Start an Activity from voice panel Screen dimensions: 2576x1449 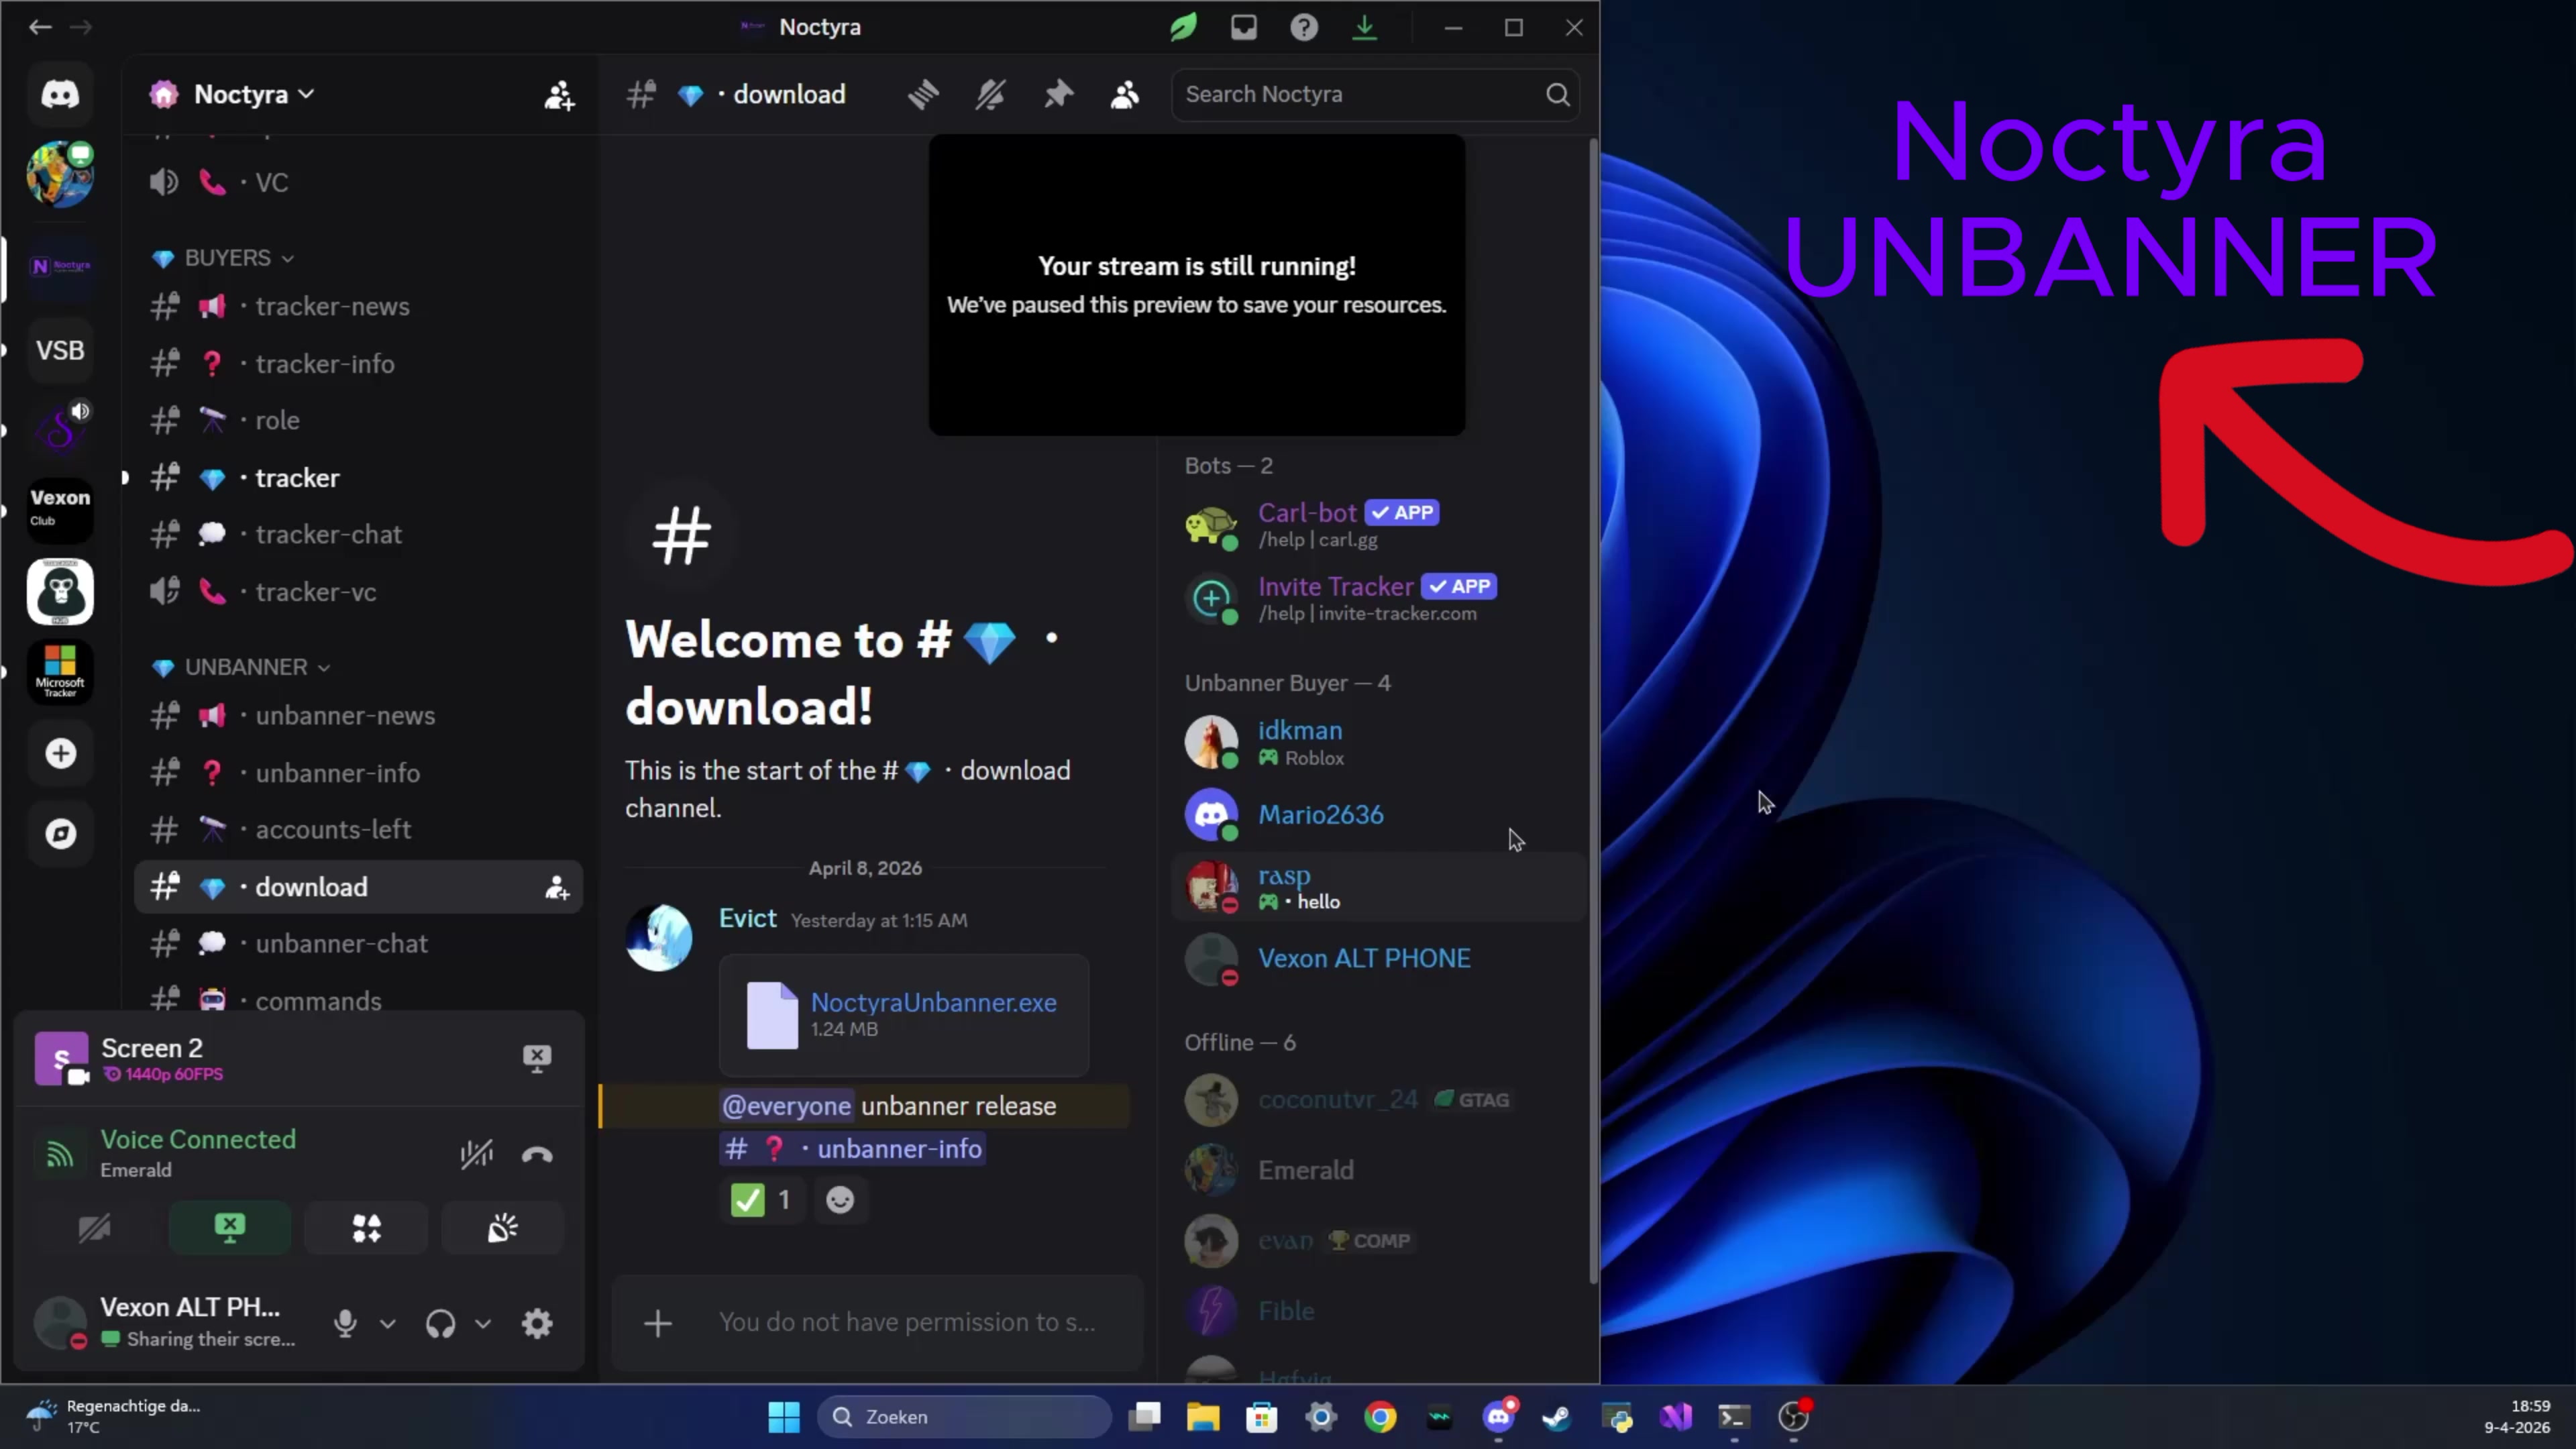click(x=366, y=1228)
